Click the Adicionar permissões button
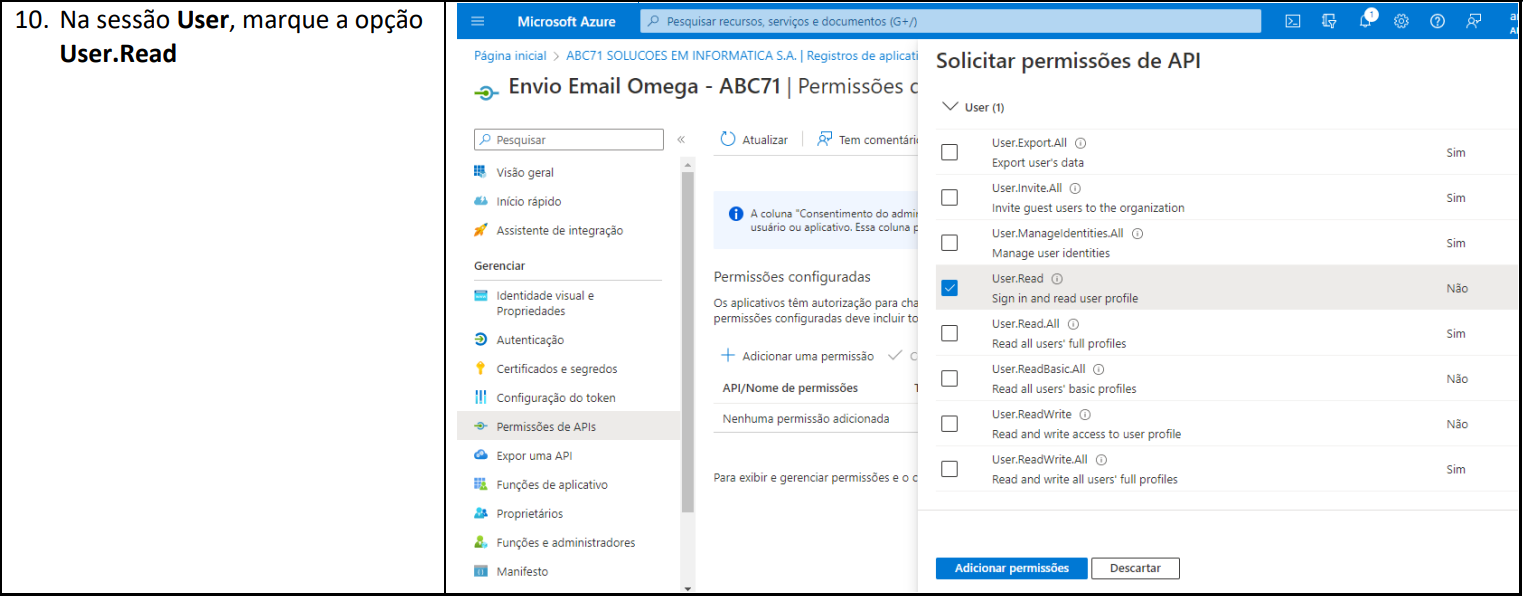1523x596 pixels. coord(1011,568)
